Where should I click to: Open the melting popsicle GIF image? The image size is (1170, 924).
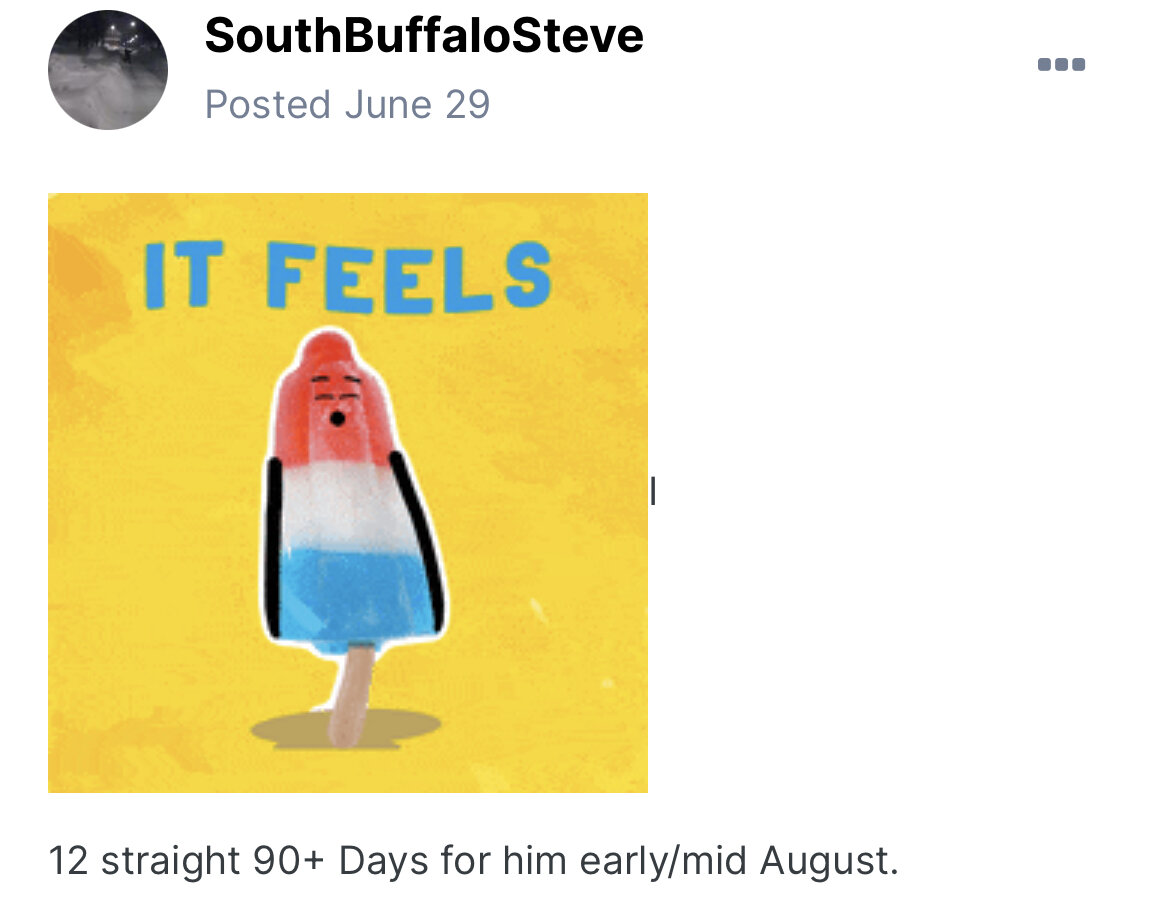click(x=348, y=493)
